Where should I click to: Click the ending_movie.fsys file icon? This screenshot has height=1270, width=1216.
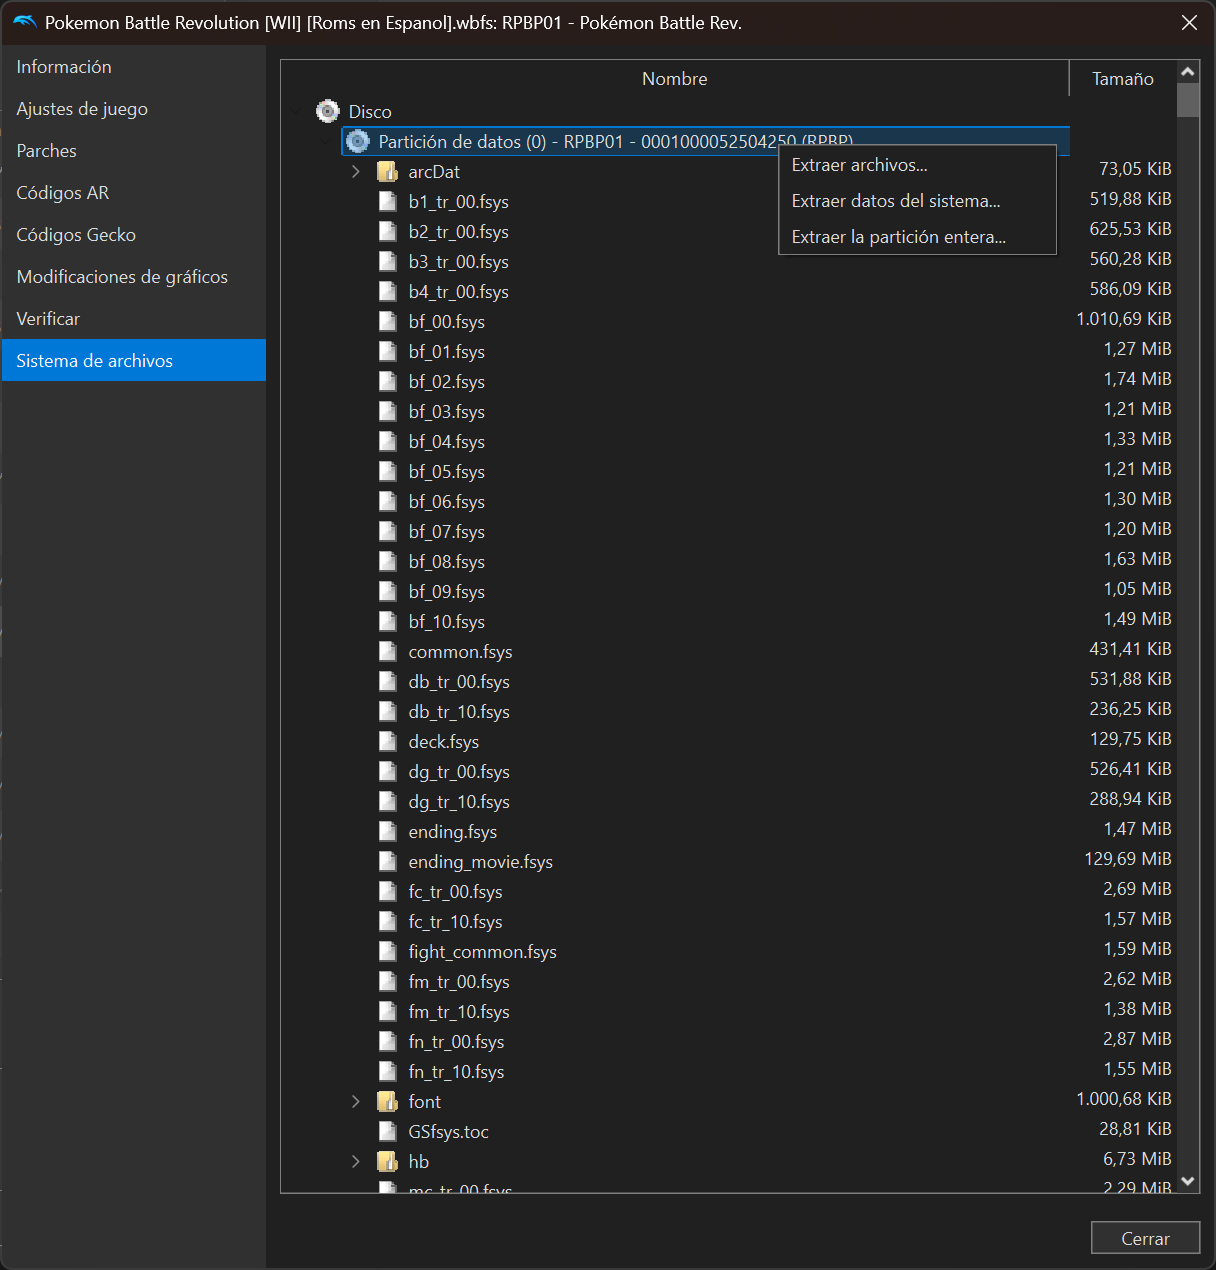tap(388, 861)
